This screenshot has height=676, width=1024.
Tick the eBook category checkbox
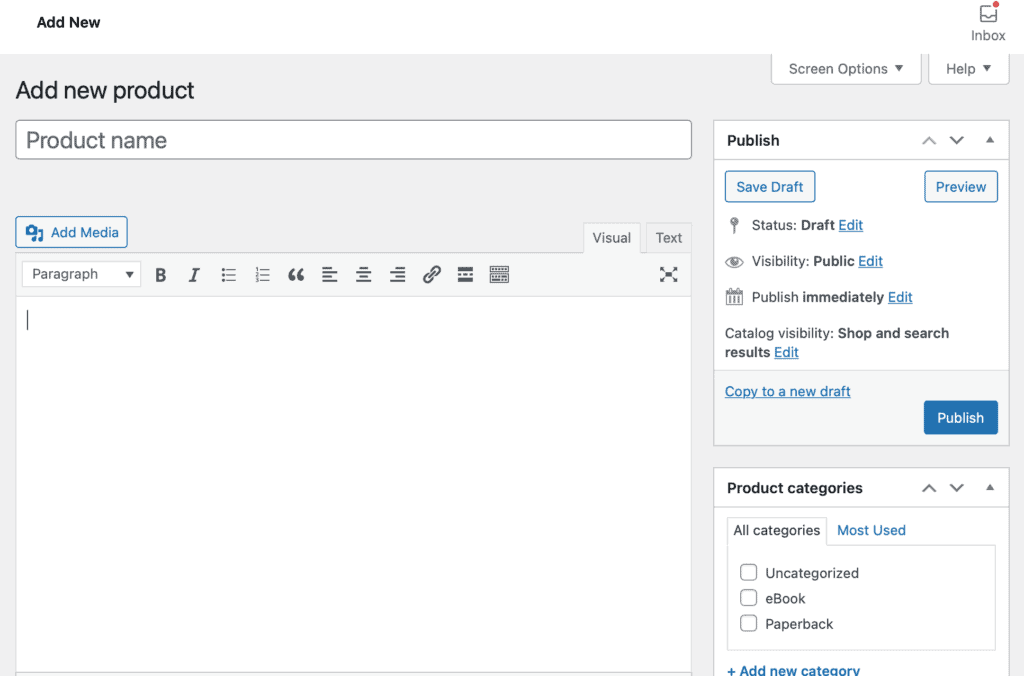(748, 598)
